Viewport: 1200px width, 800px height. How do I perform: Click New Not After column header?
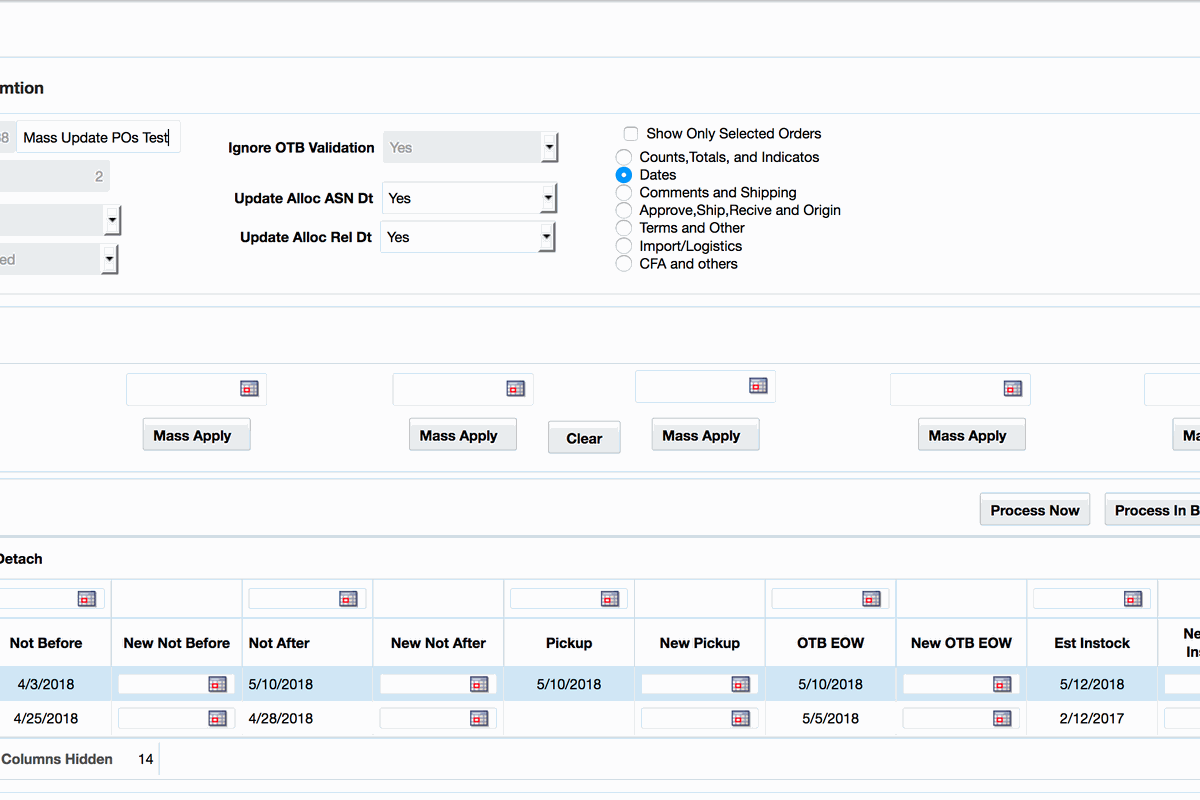pyautogui.click(x=438, y=643)
